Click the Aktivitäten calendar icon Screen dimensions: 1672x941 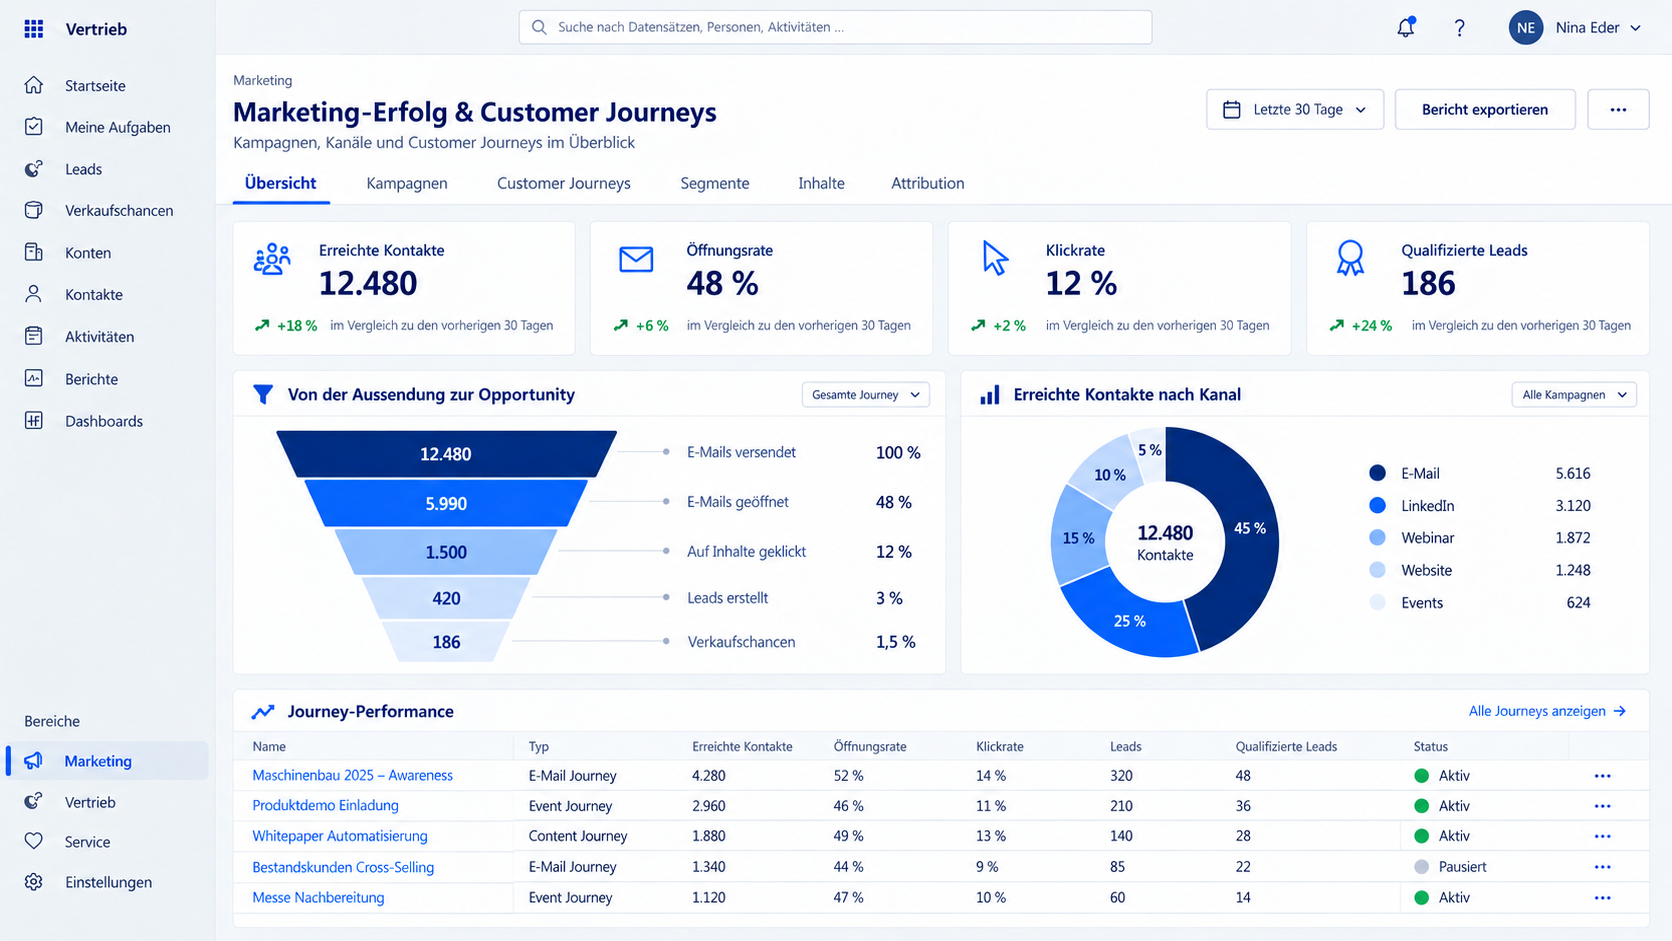tap(34, 336)
